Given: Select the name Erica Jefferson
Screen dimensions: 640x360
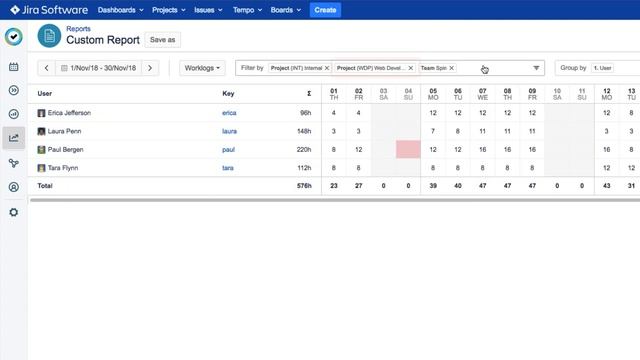Looking at the screenshot, I should click(x=69, y=113).
